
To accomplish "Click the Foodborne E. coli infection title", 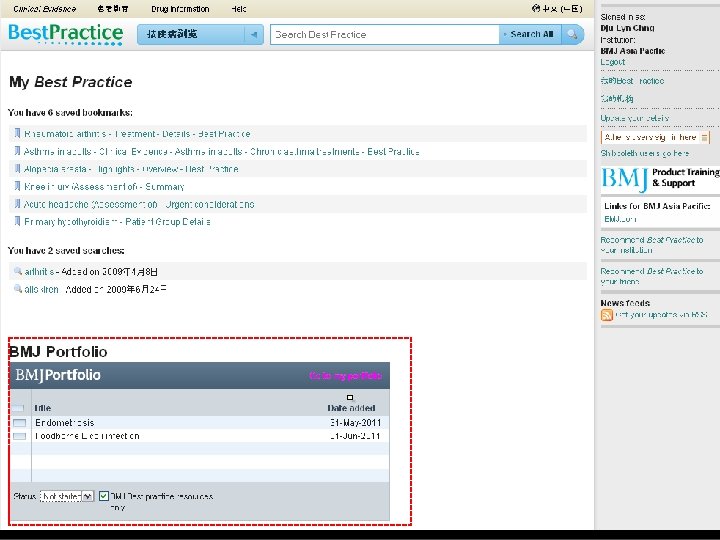I will pyautogui.click(x=87, y=436).
